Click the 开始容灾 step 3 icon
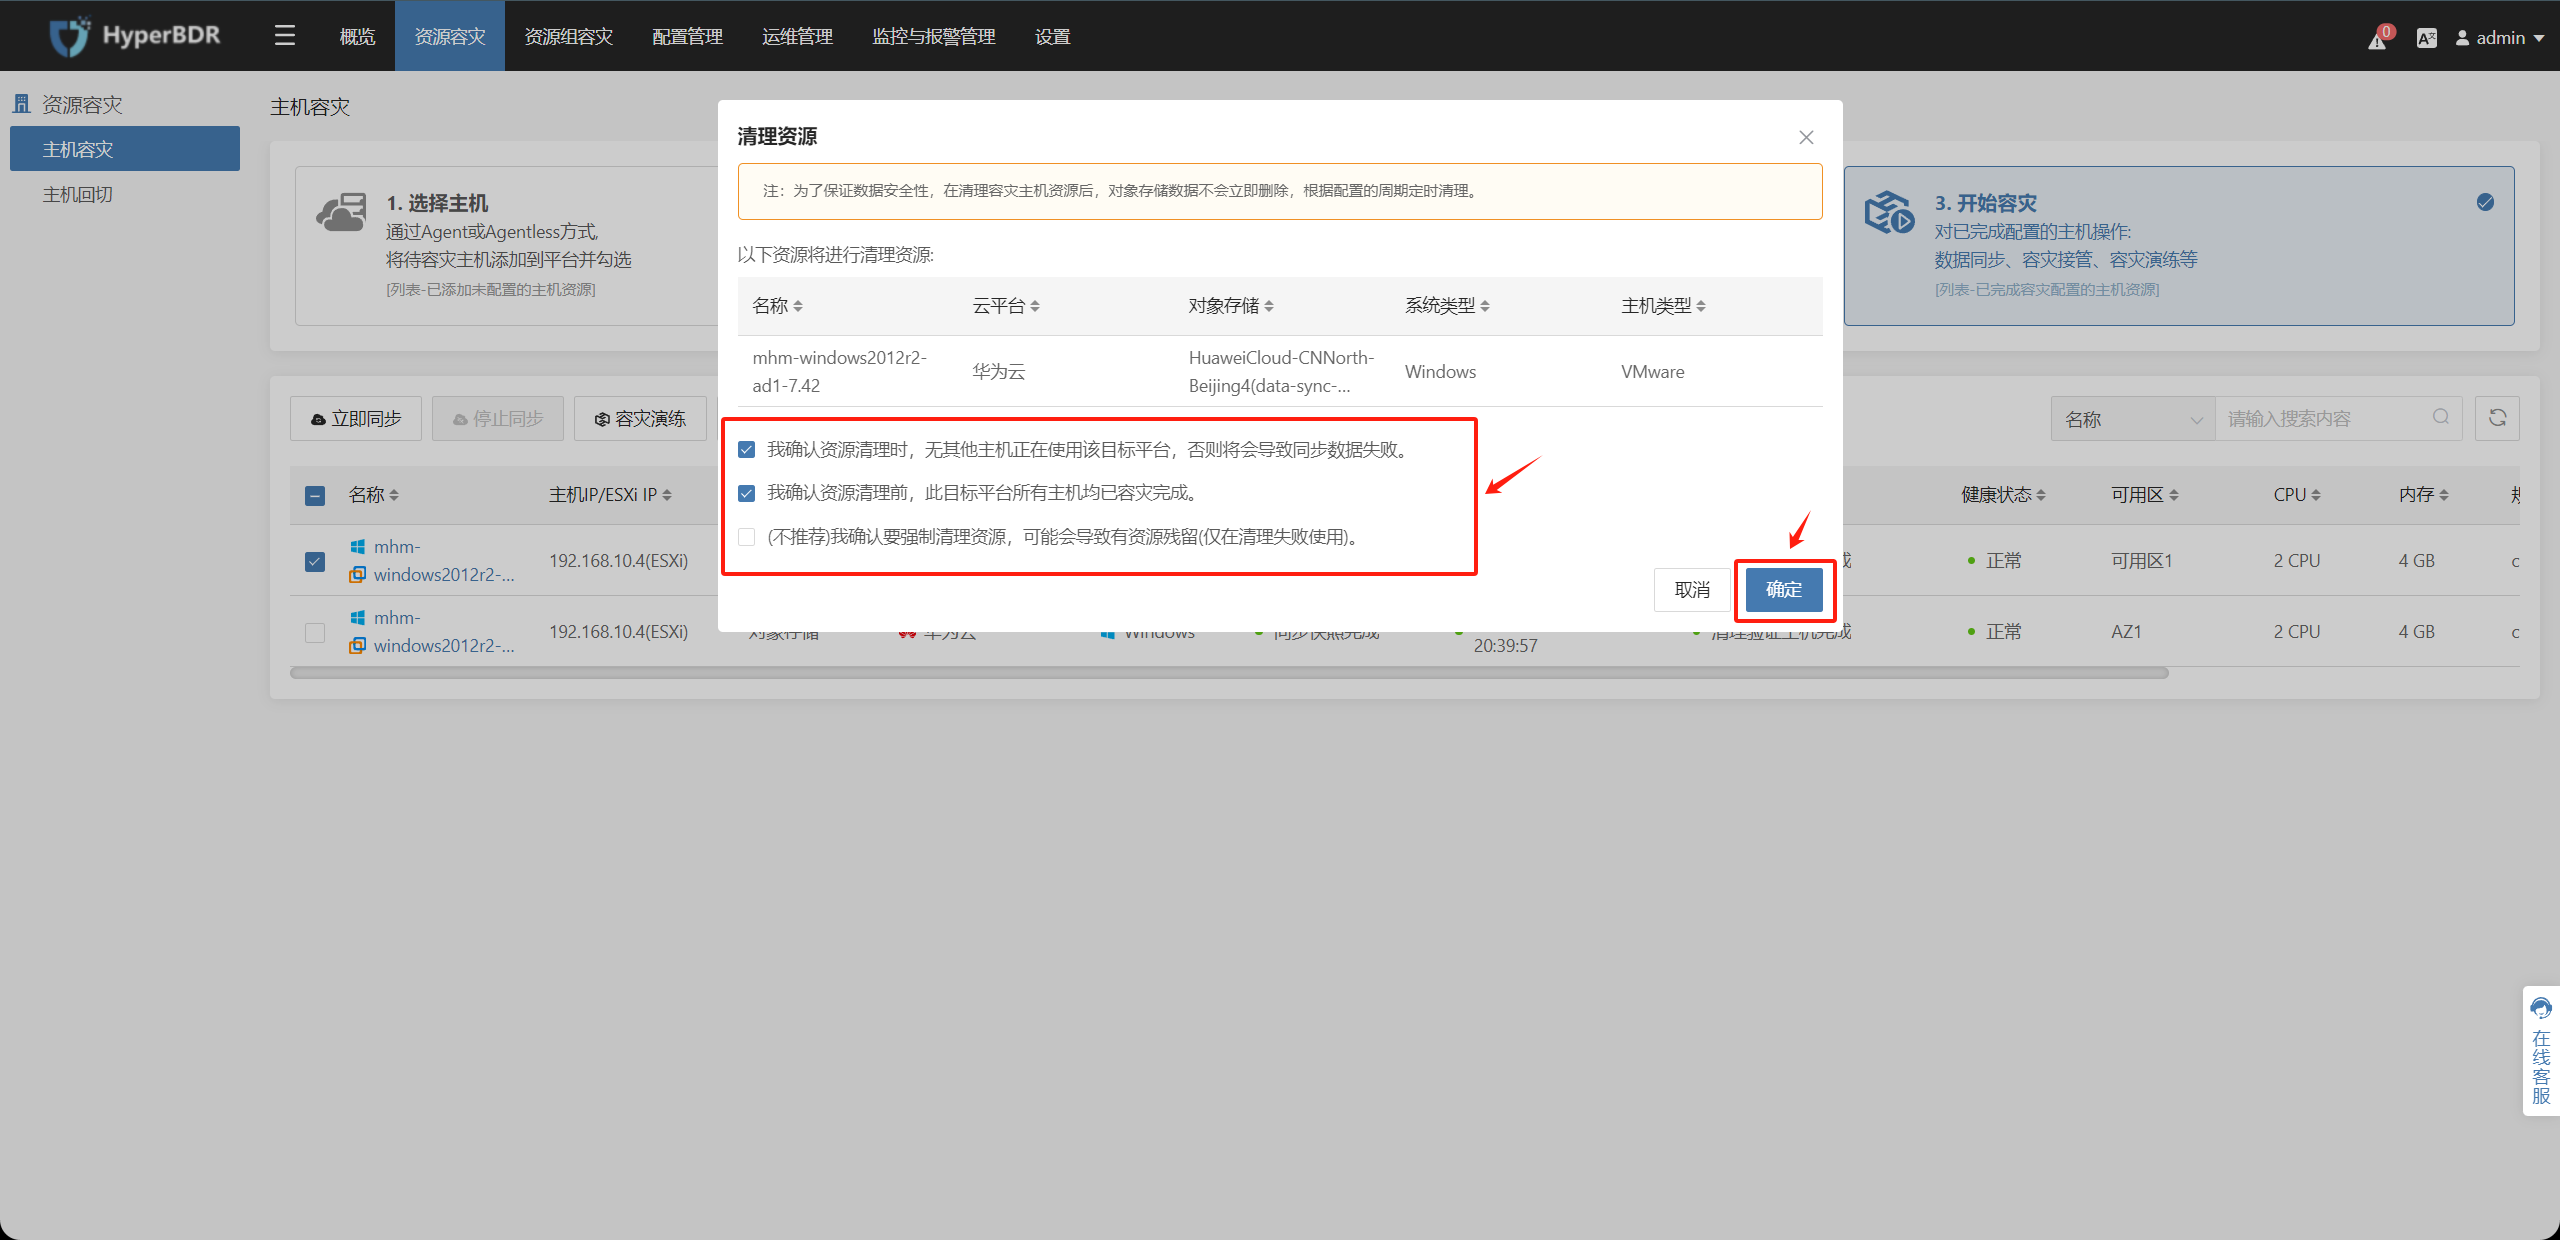 pyautogui.click(x=1889, y=213)
